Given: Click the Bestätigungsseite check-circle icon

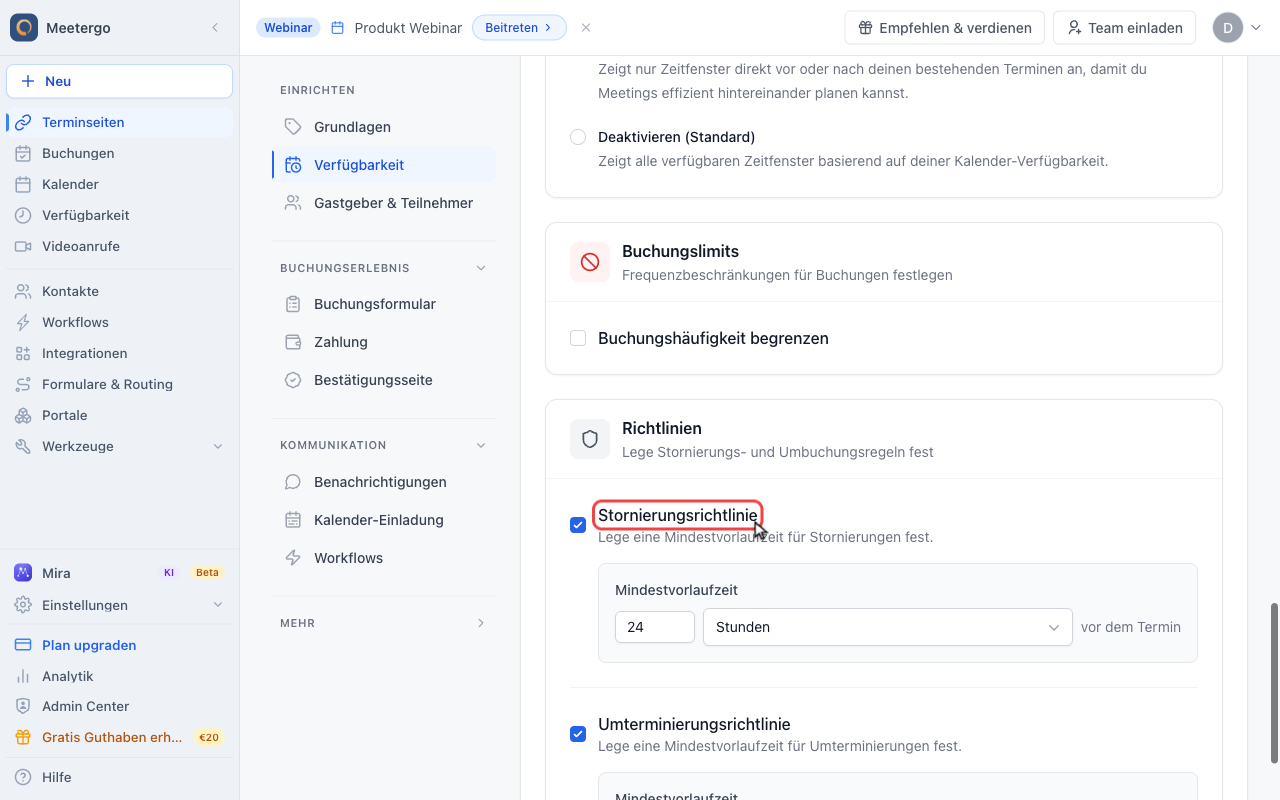Looking at the screenshot, I should [x=293, y=380].
